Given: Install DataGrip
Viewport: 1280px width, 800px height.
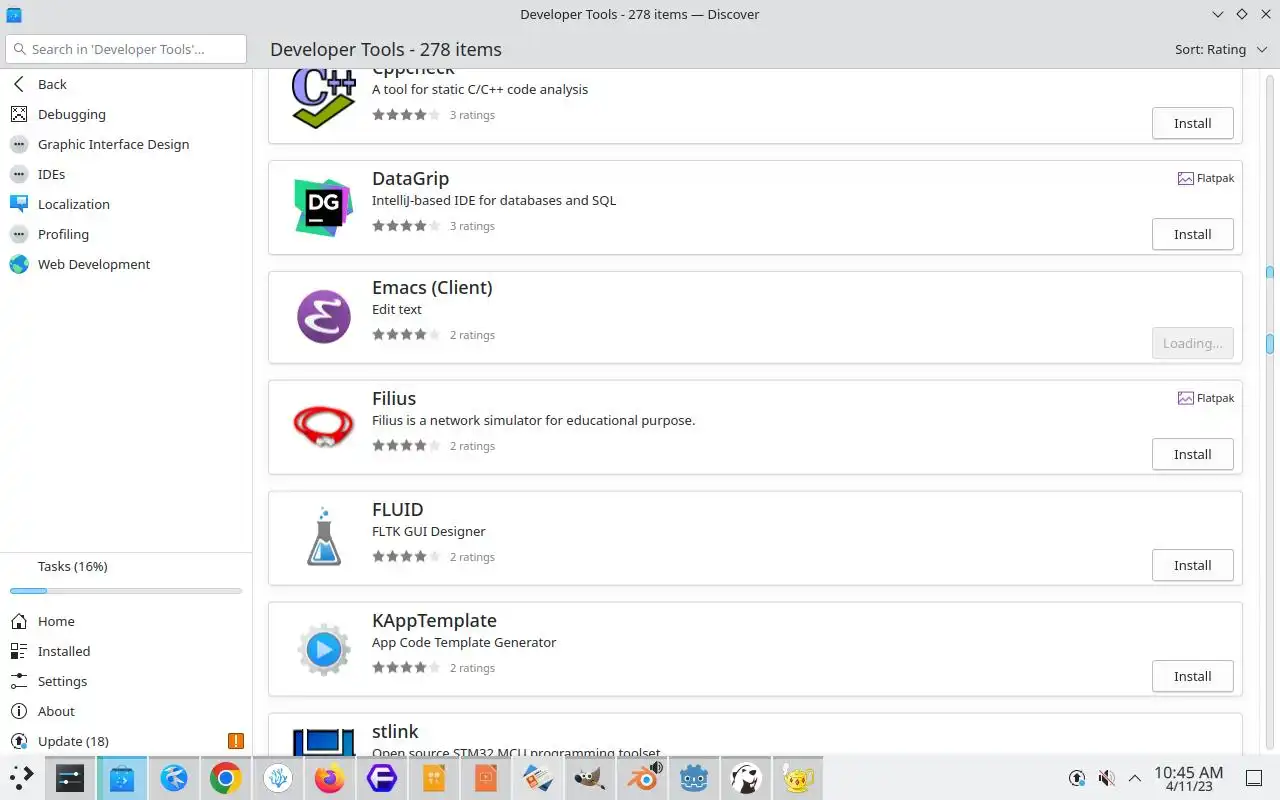Looking at the screenshot, I should (1192, 234).
